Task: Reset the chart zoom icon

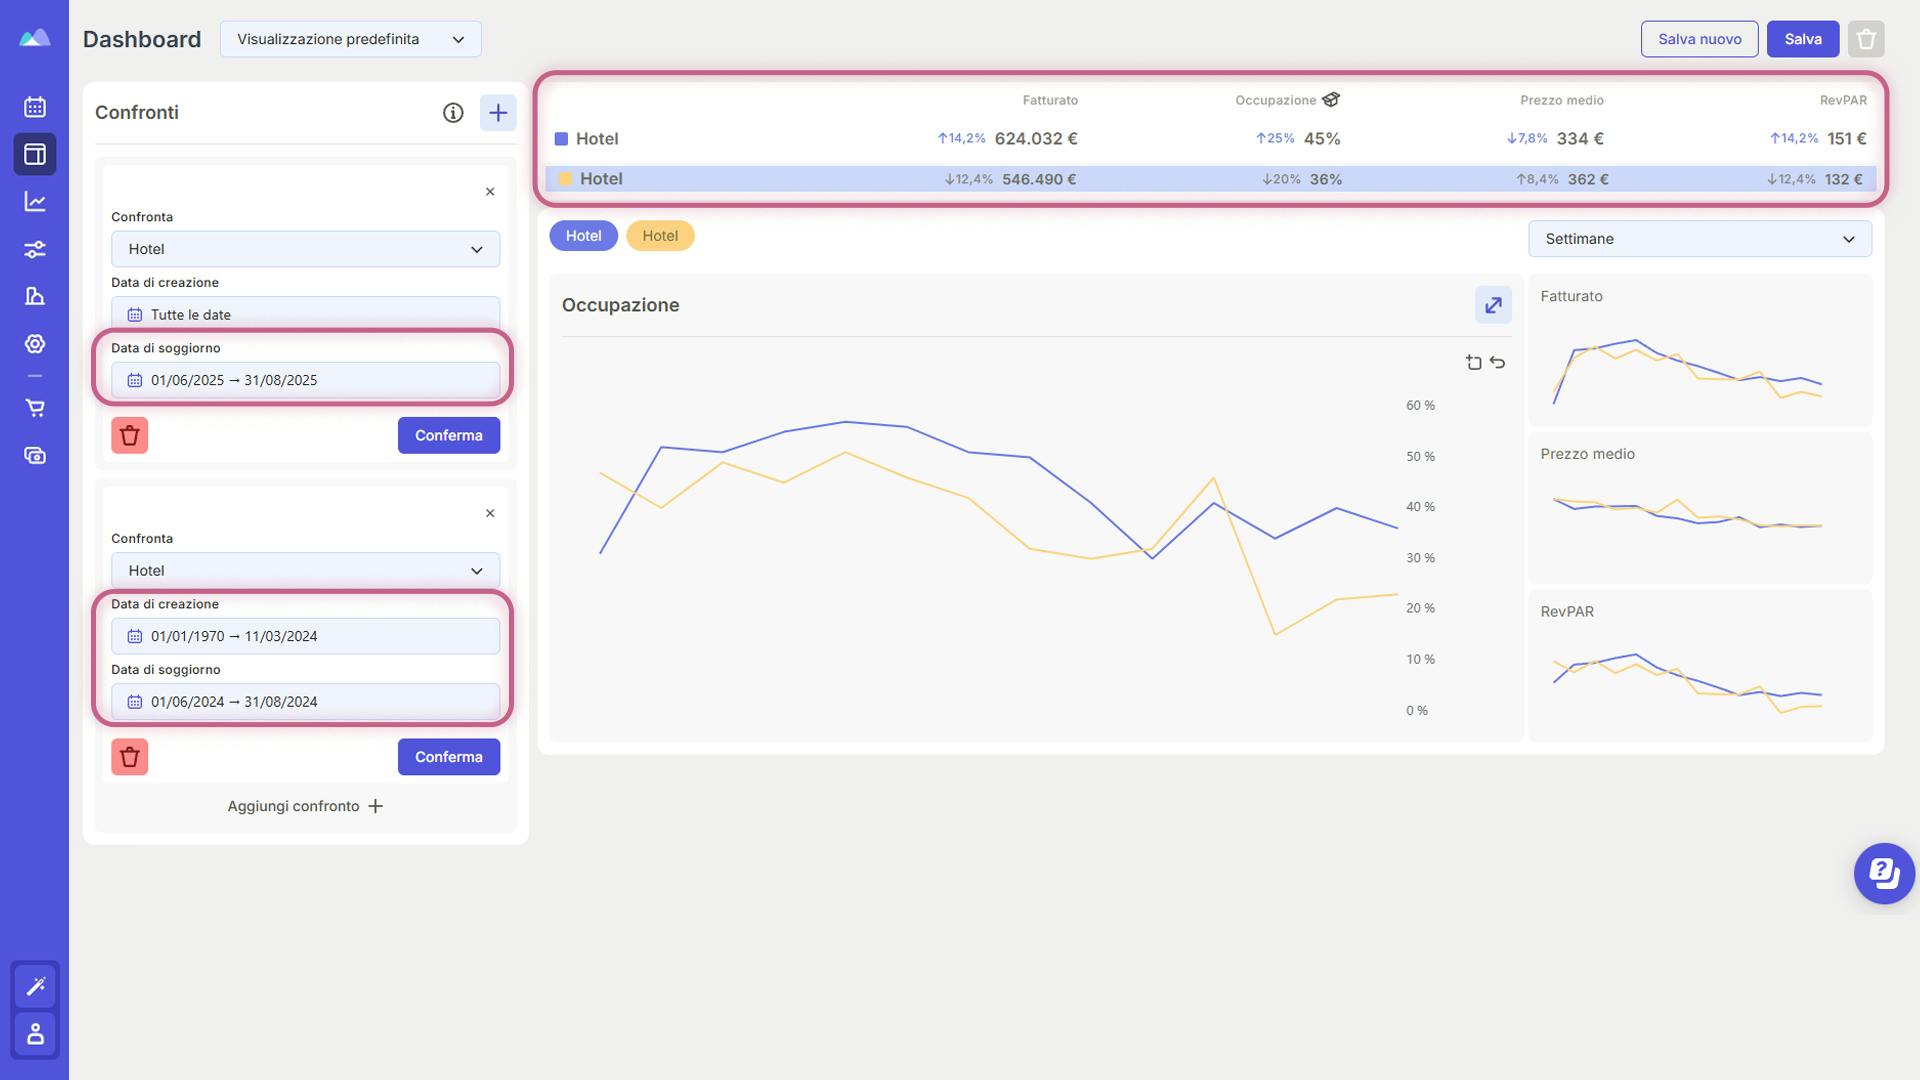Action: click(1474, 363)
